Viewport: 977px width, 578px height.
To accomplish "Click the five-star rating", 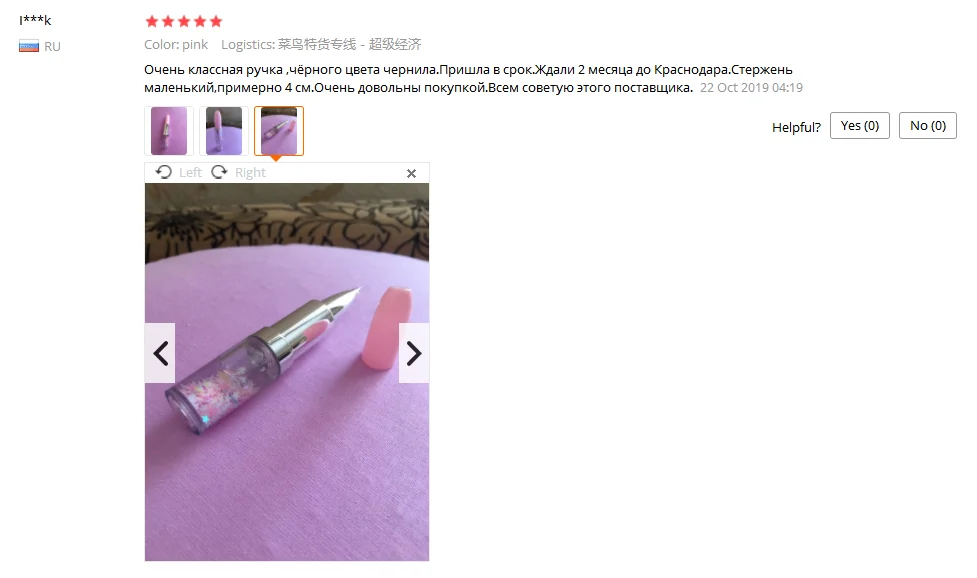I will tap(183, 22).
